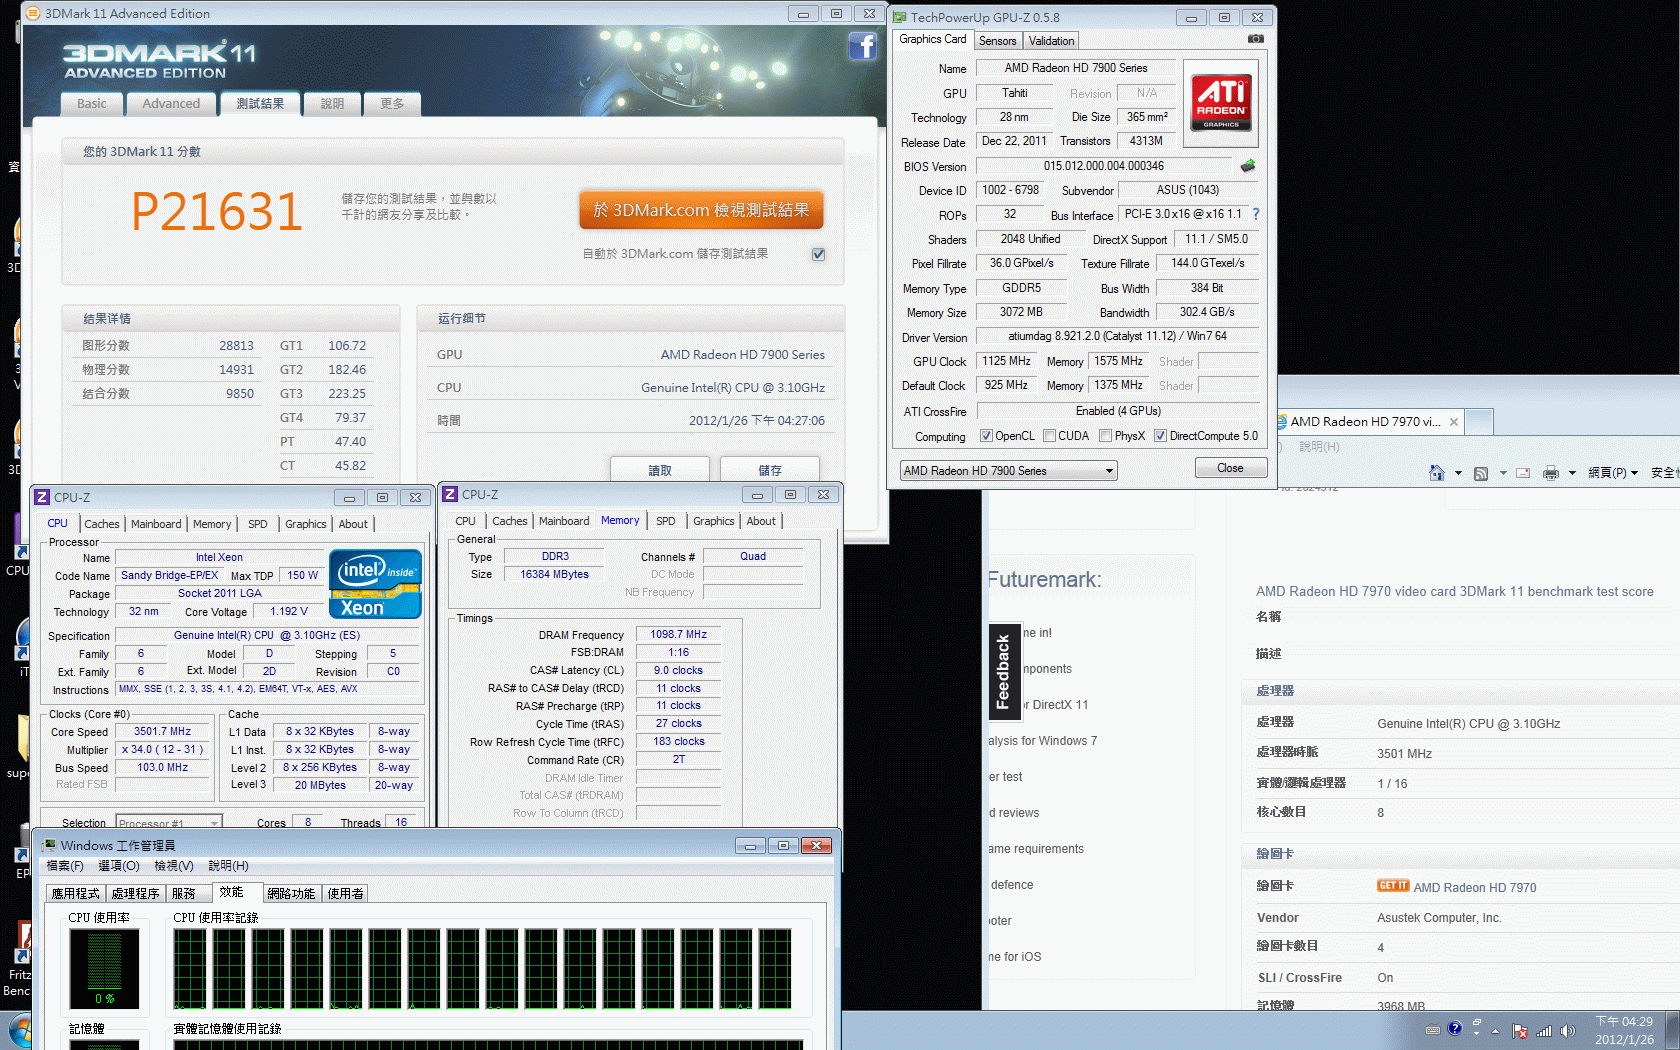
Task: Click the GPU-Z title bar icon
Action: (x=900, y=17)
